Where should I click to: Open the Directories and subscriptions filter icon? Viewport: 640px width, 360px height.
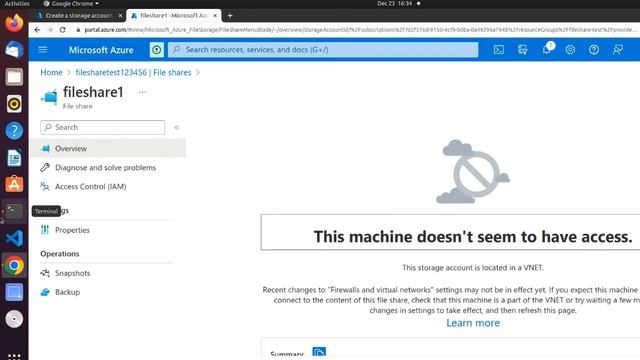[522, 50]
